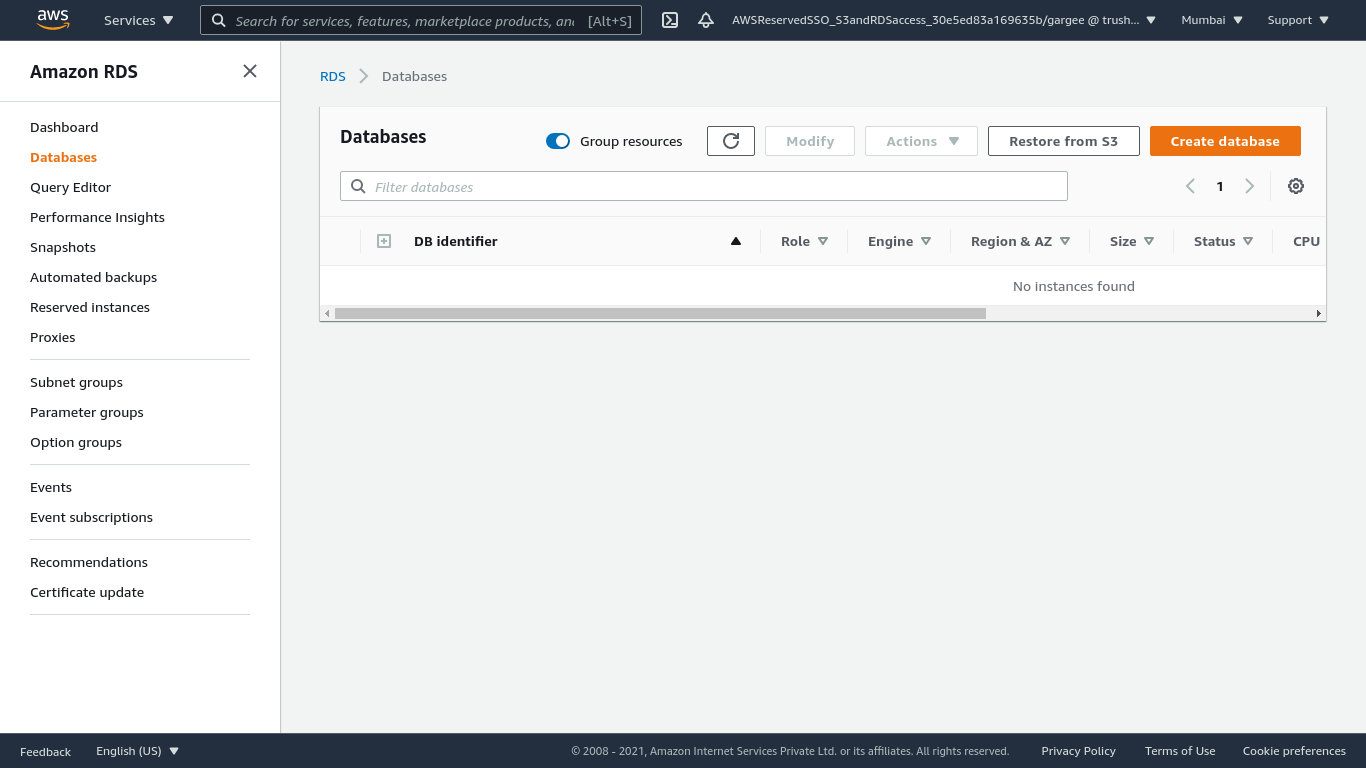
Task: View Events page
Action: tap(51, 487)
